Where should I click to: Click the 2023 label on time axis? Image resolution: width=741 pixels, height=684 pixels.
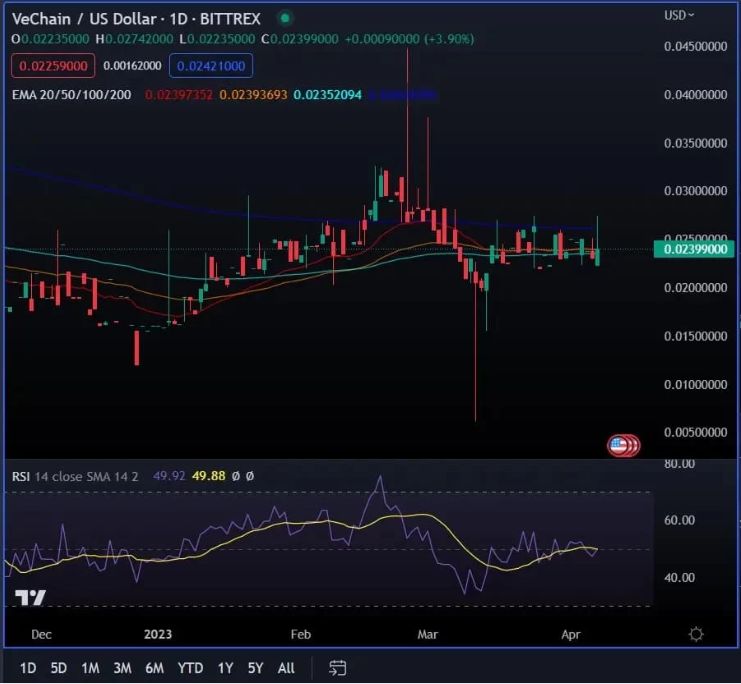point(158,634)
